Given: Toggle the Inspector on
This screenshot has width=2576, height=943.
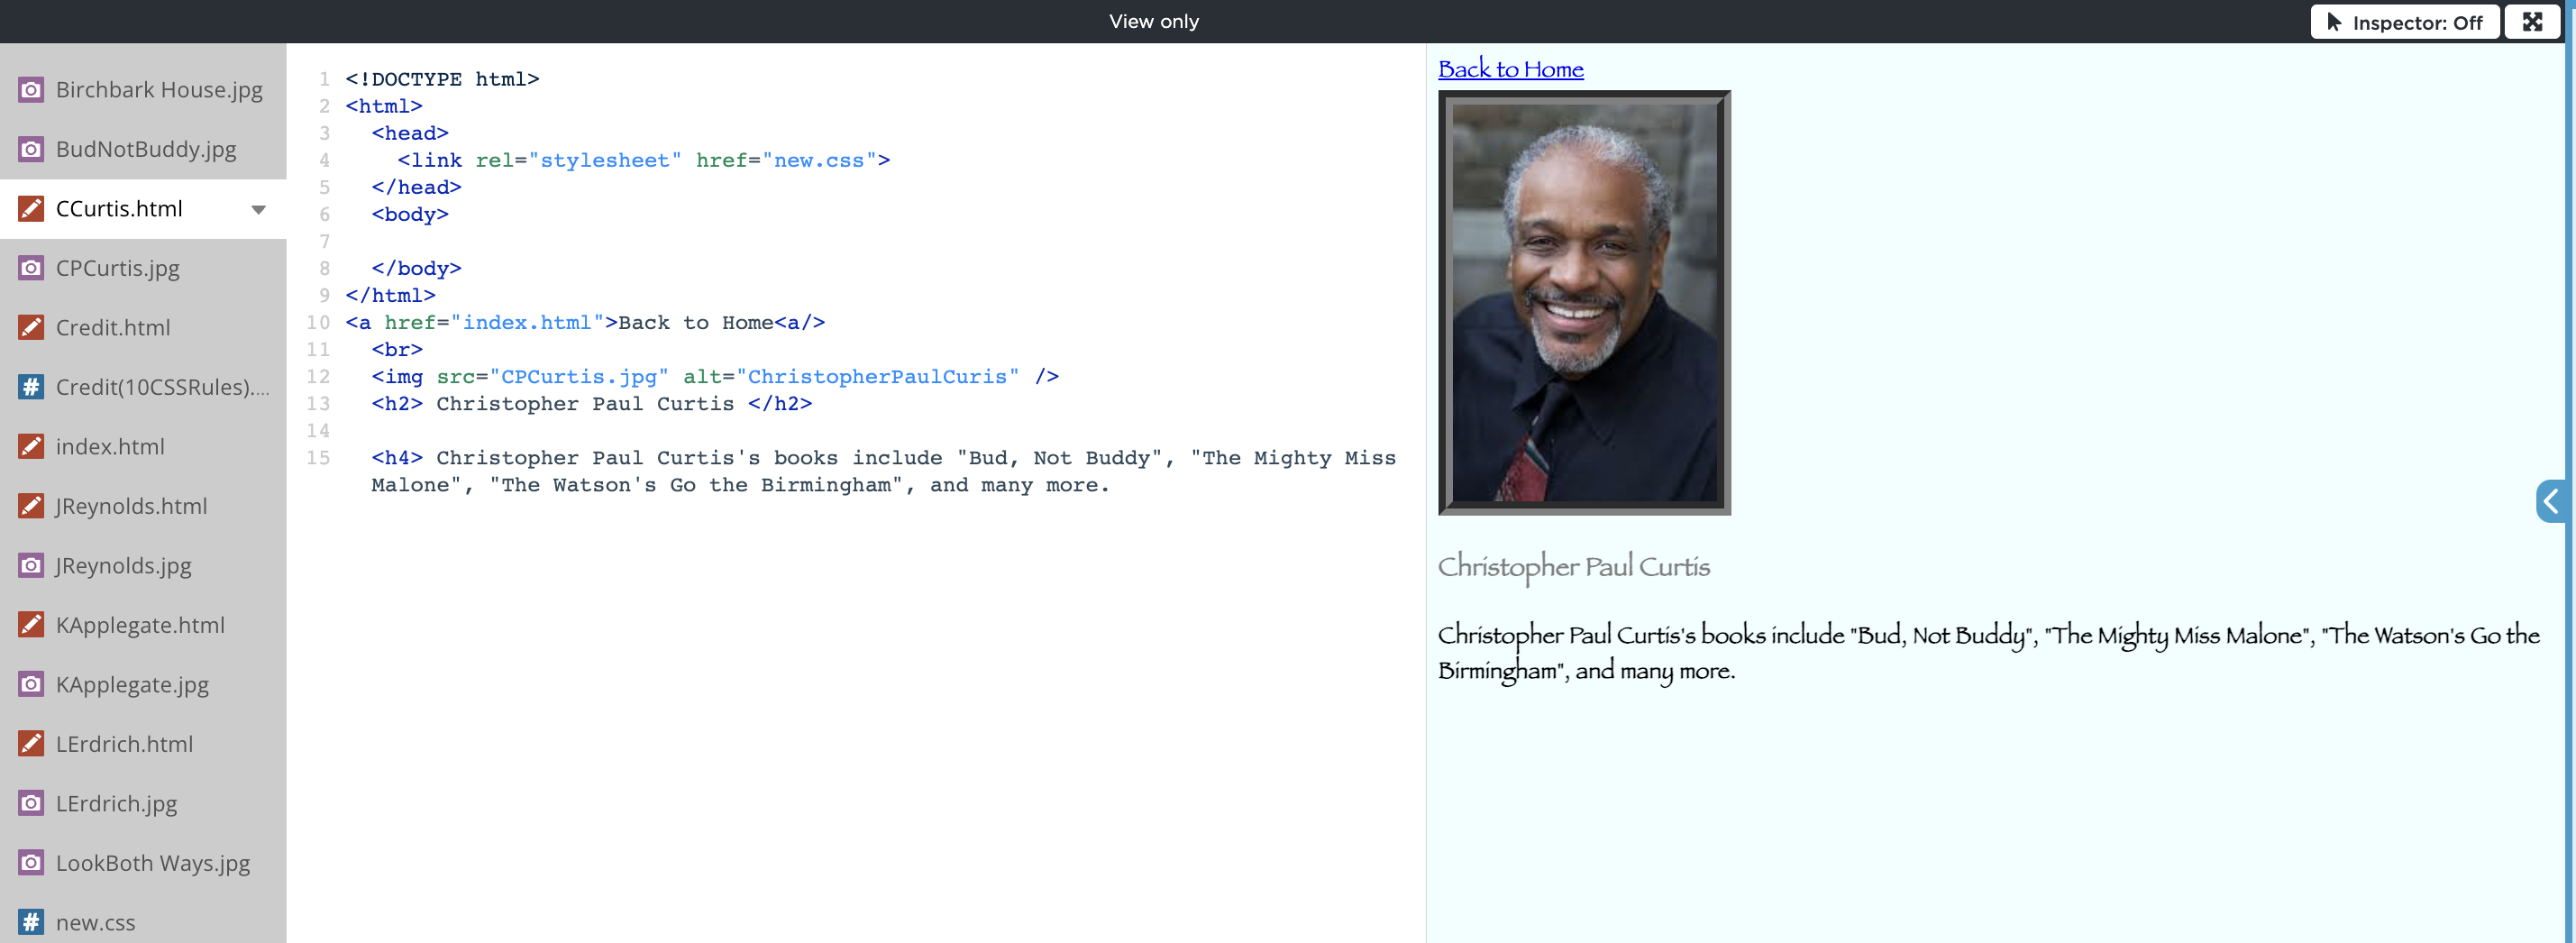Looking at the screenshot, I should pos(2403,22).
